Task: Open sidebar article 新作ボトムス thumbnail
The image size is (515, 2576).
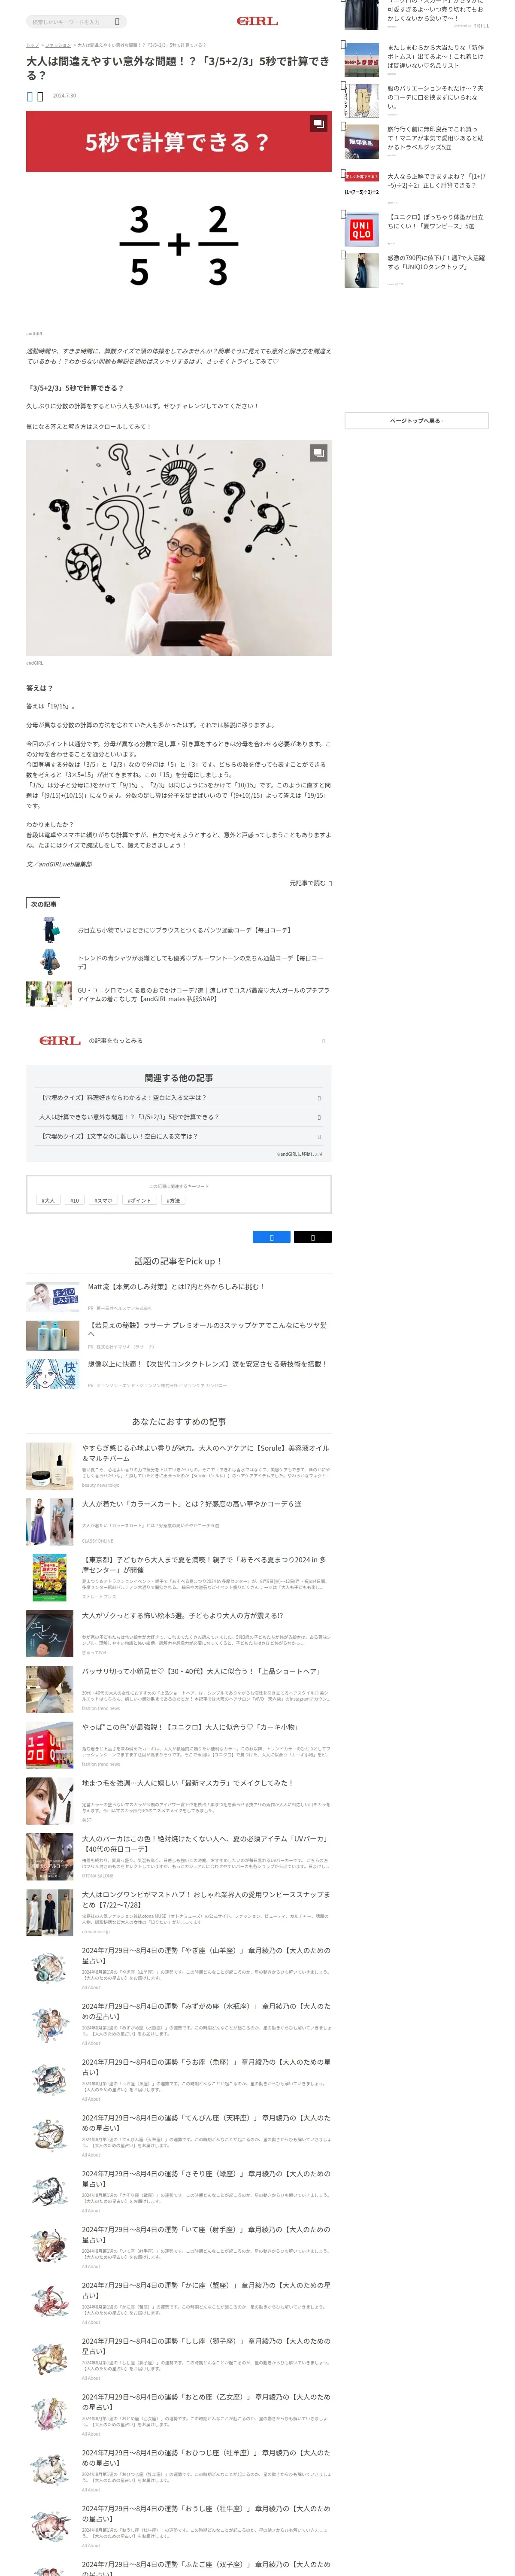Action: click(361, 60)
